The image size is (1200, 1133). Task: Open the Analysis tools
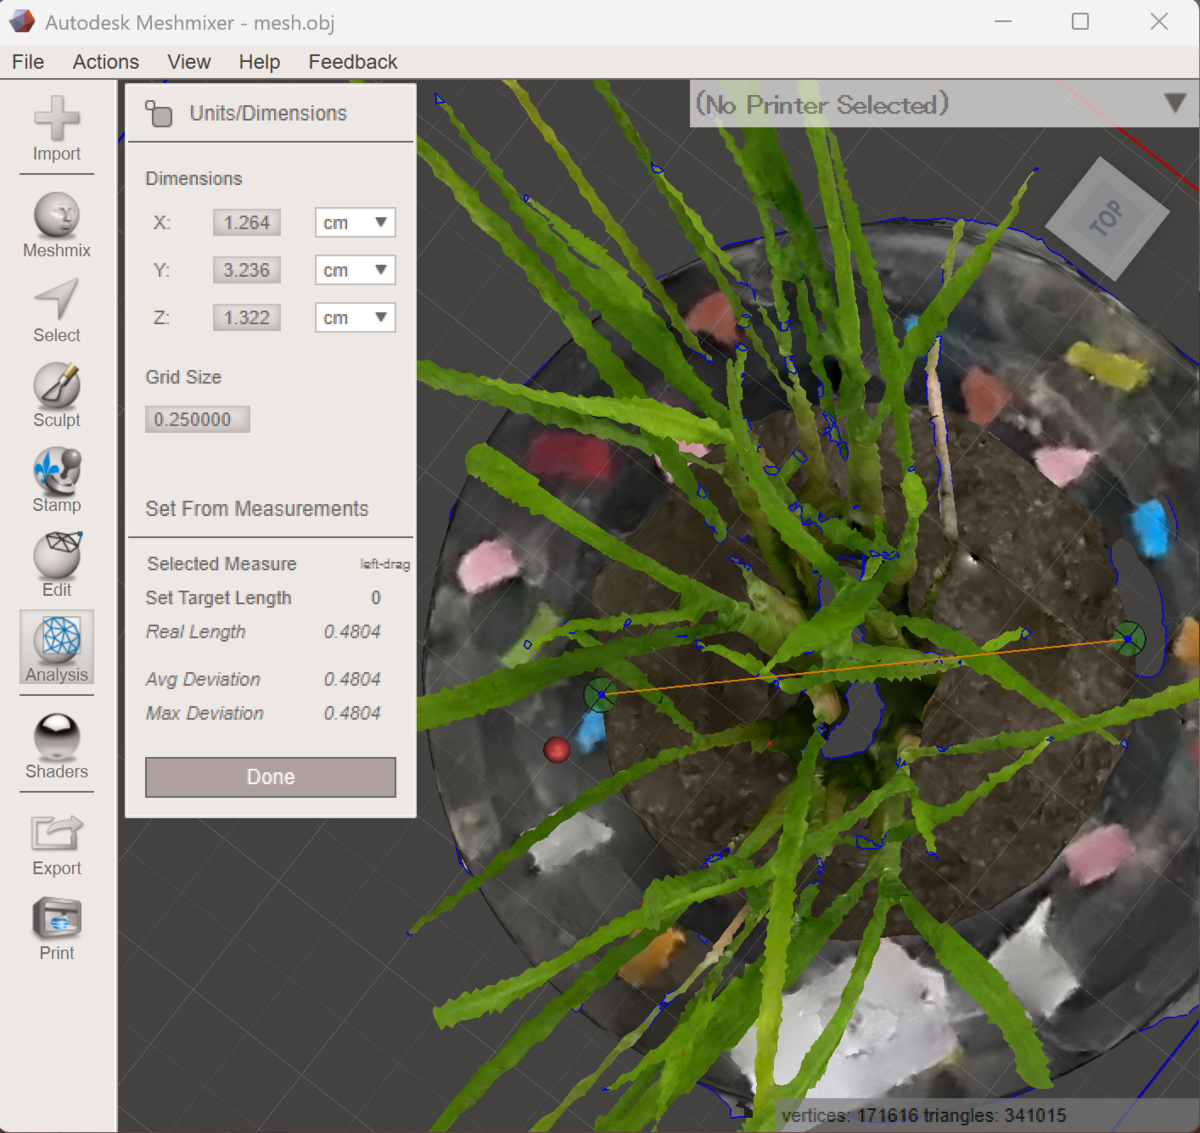pos(56,648)
